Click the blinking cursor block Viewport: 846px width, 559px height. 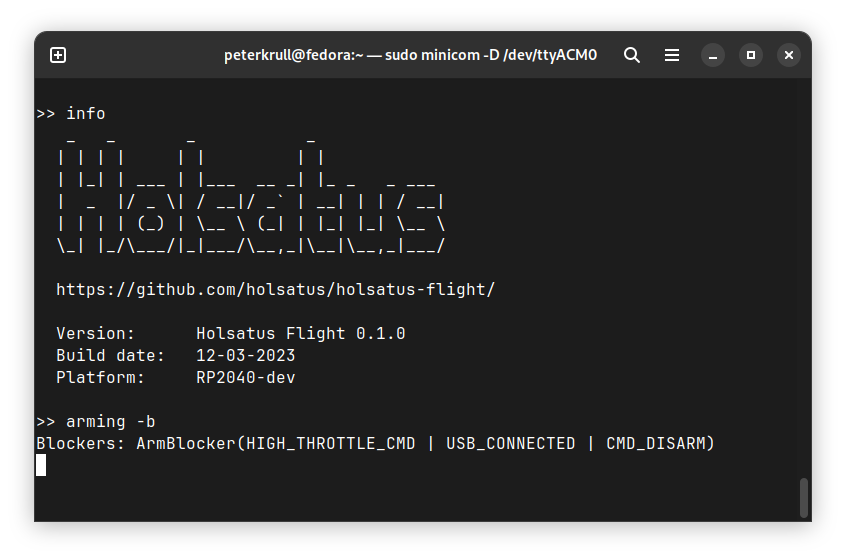pyautogui.click(x=41, y=465)
